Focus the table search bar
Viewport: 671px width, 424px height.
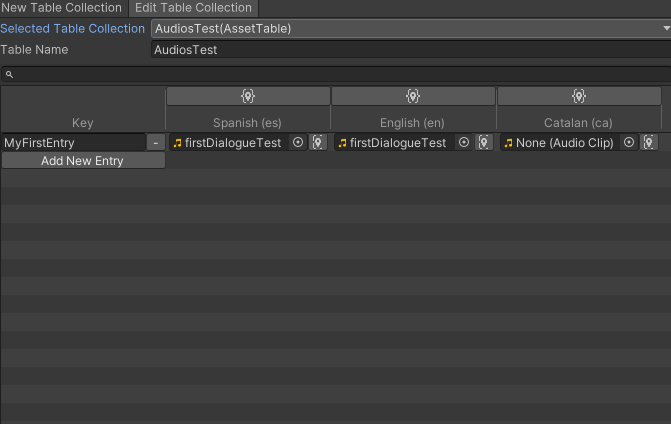coord(340,74)
